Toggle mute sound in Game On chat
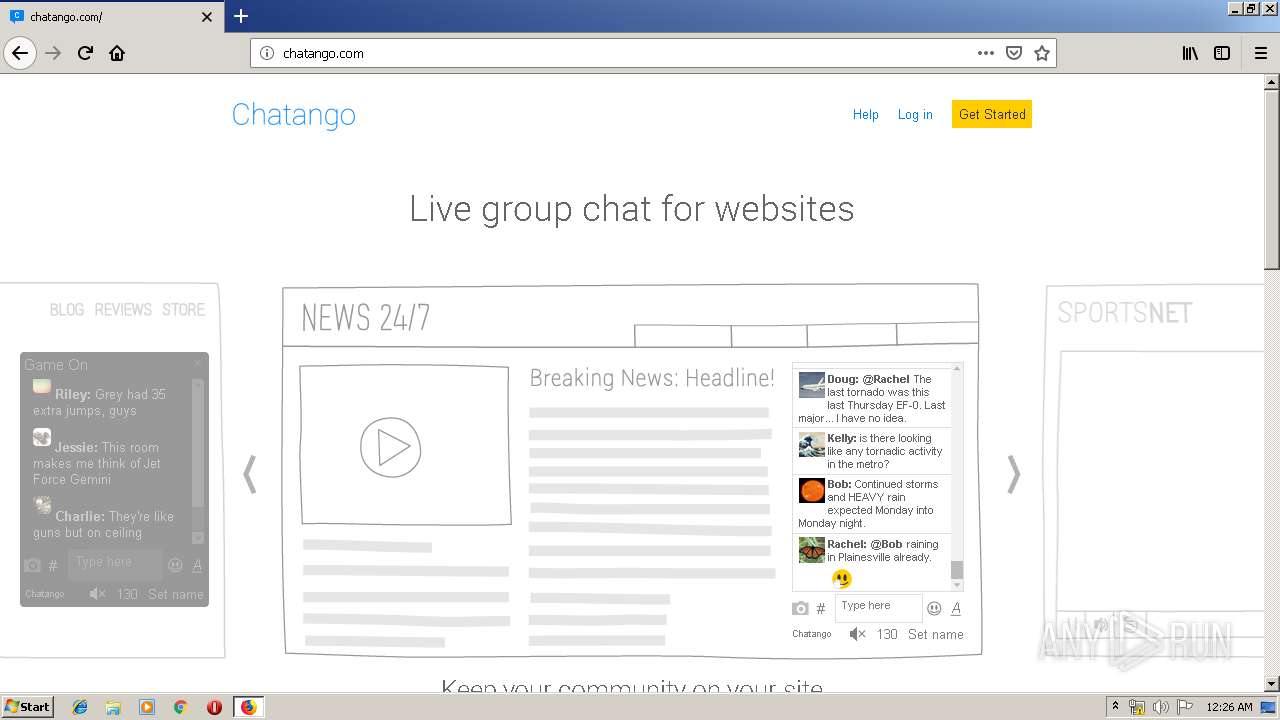This screenshot has width=1280, height=720. click(x=97, y=594)
